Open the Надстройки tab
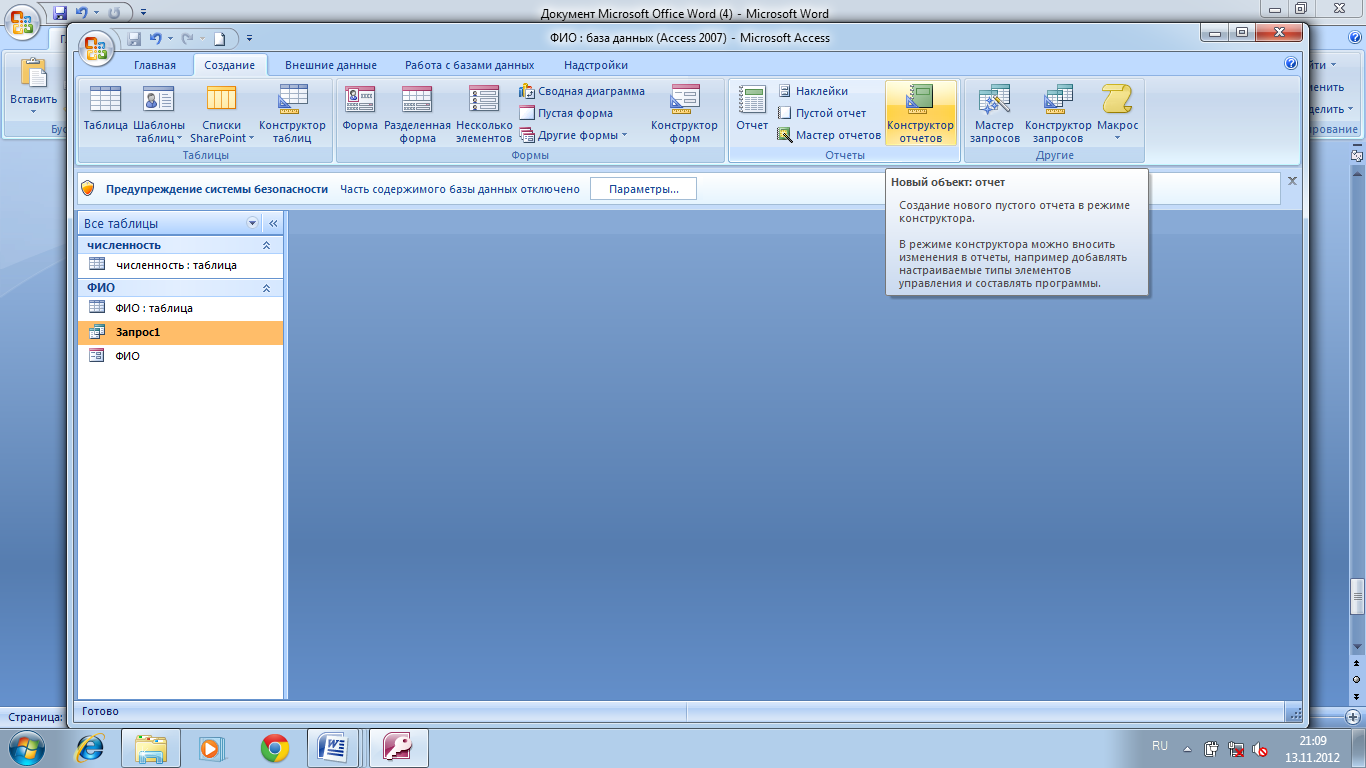The width and height of the screenshot is (1366, 768). click(x=596, y=65)
